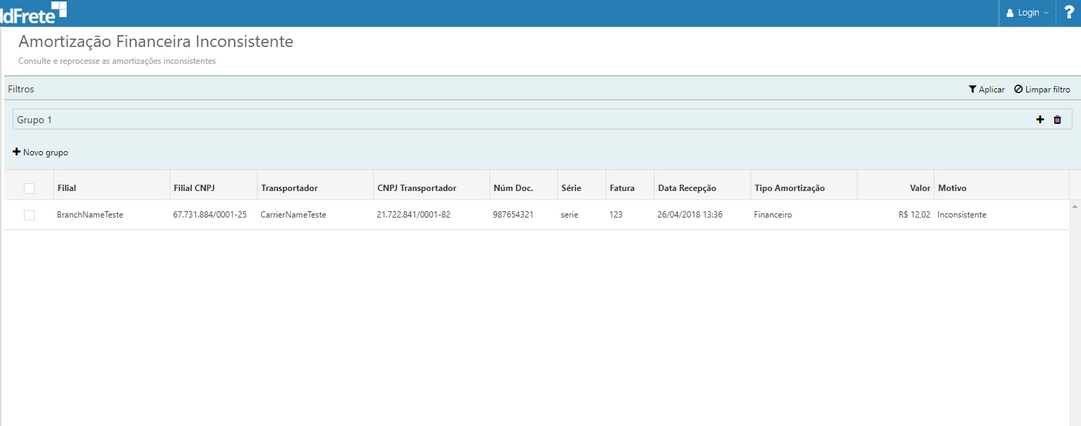The width and height of the screenshot is (1081, 426).
Task: Sort by the Valor column header
Action: 919,188
